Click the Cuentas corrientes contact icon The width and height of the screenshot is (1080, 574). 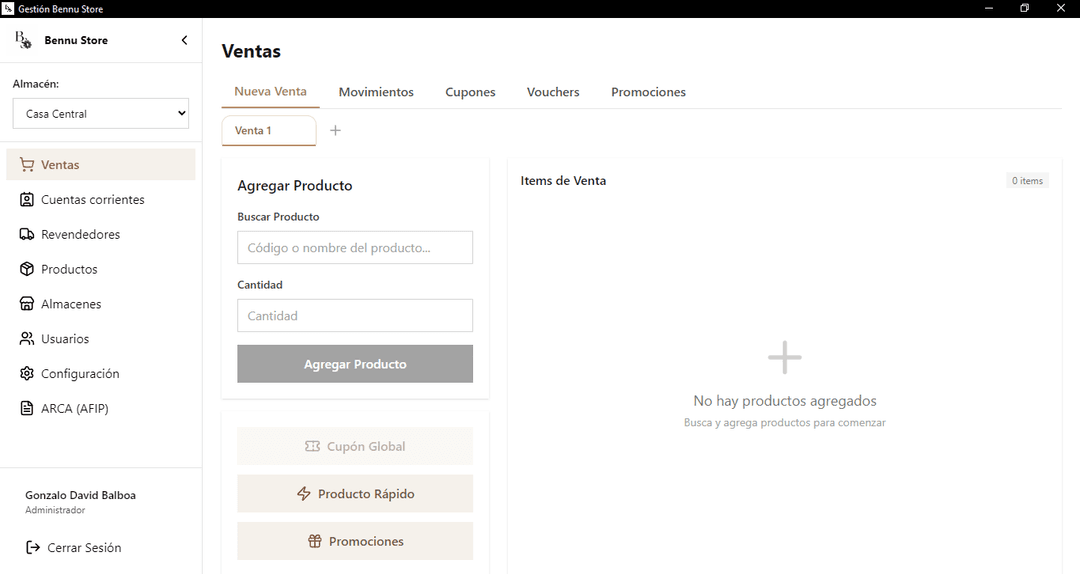[27, 200]
